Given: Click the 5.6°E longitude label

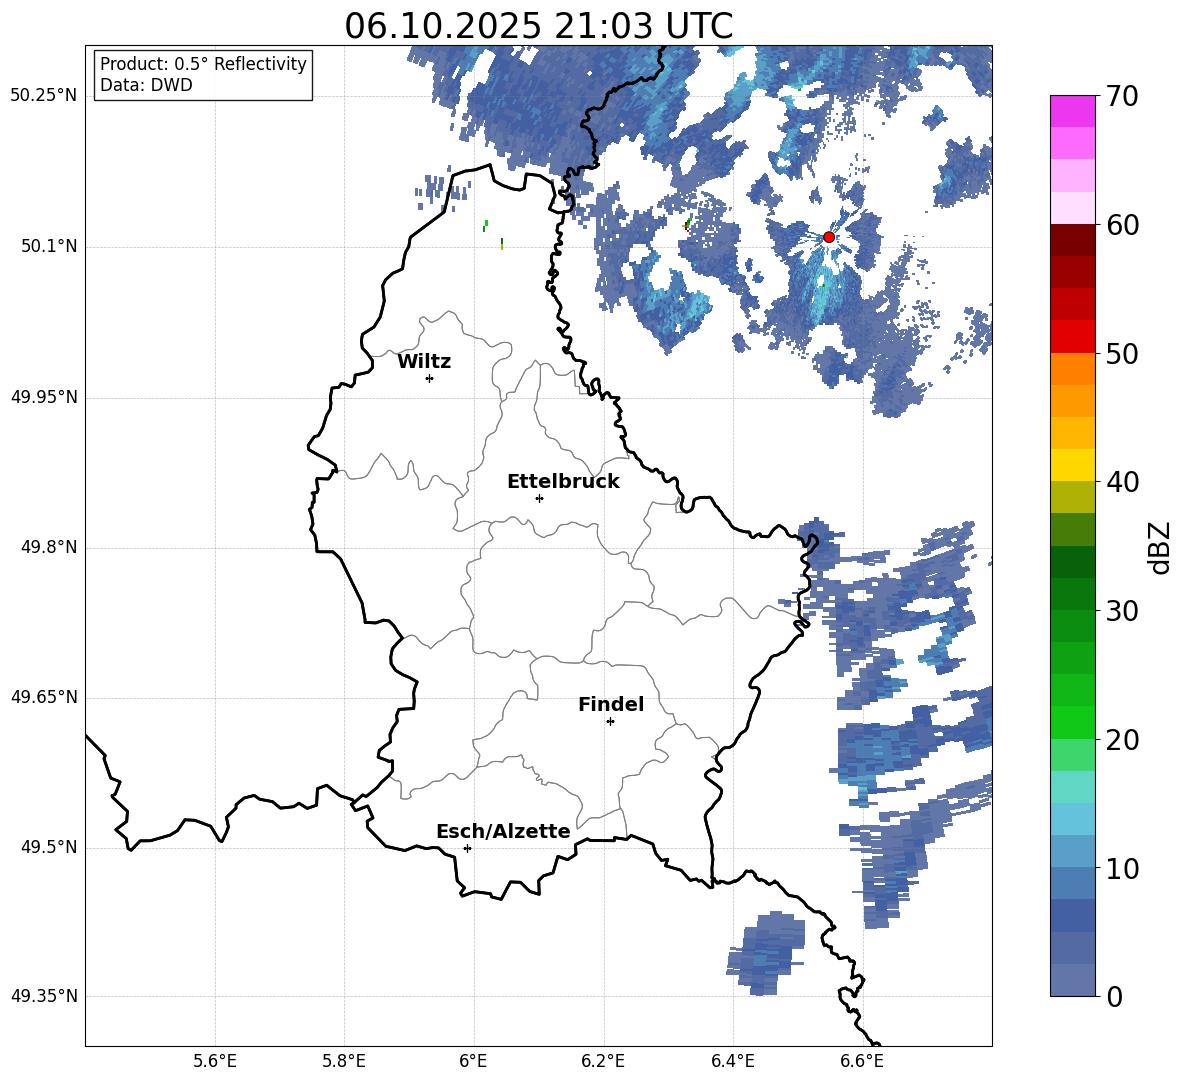Looking at the screenshot, I should (215, 1061).
